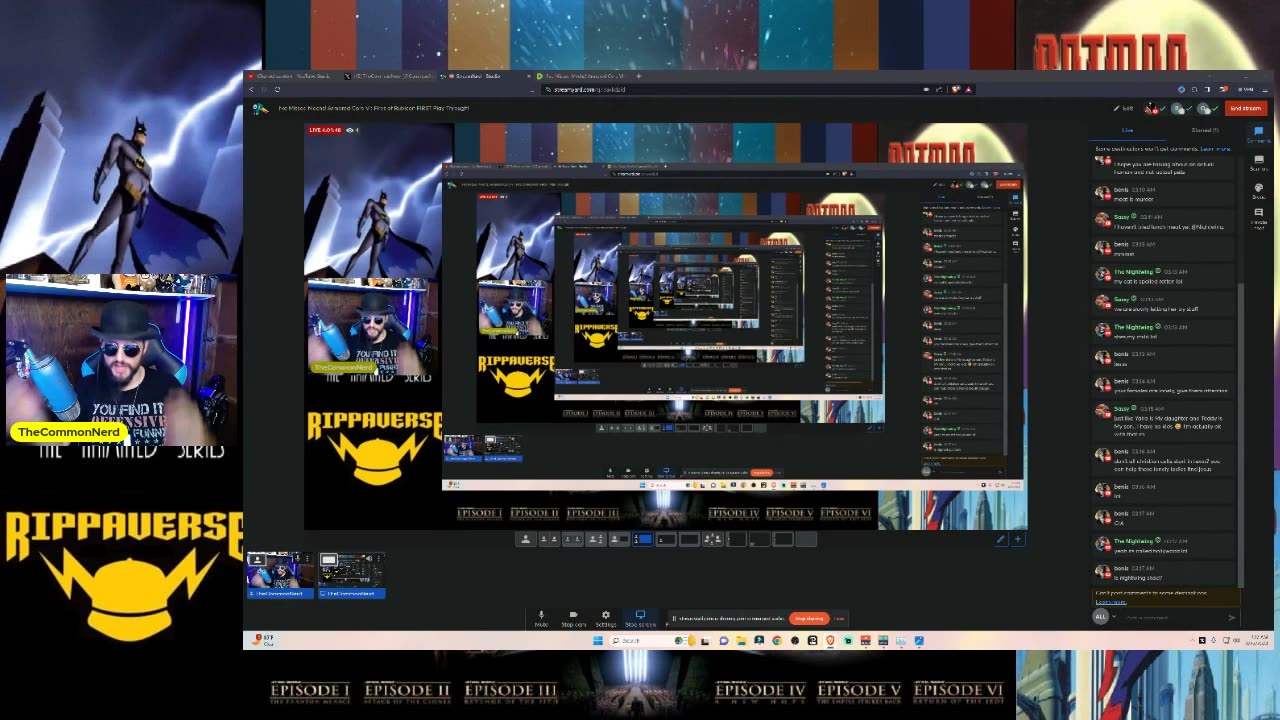
Task: Switch to the StreamYard Studio browser tab
Action: pos(483,76)
